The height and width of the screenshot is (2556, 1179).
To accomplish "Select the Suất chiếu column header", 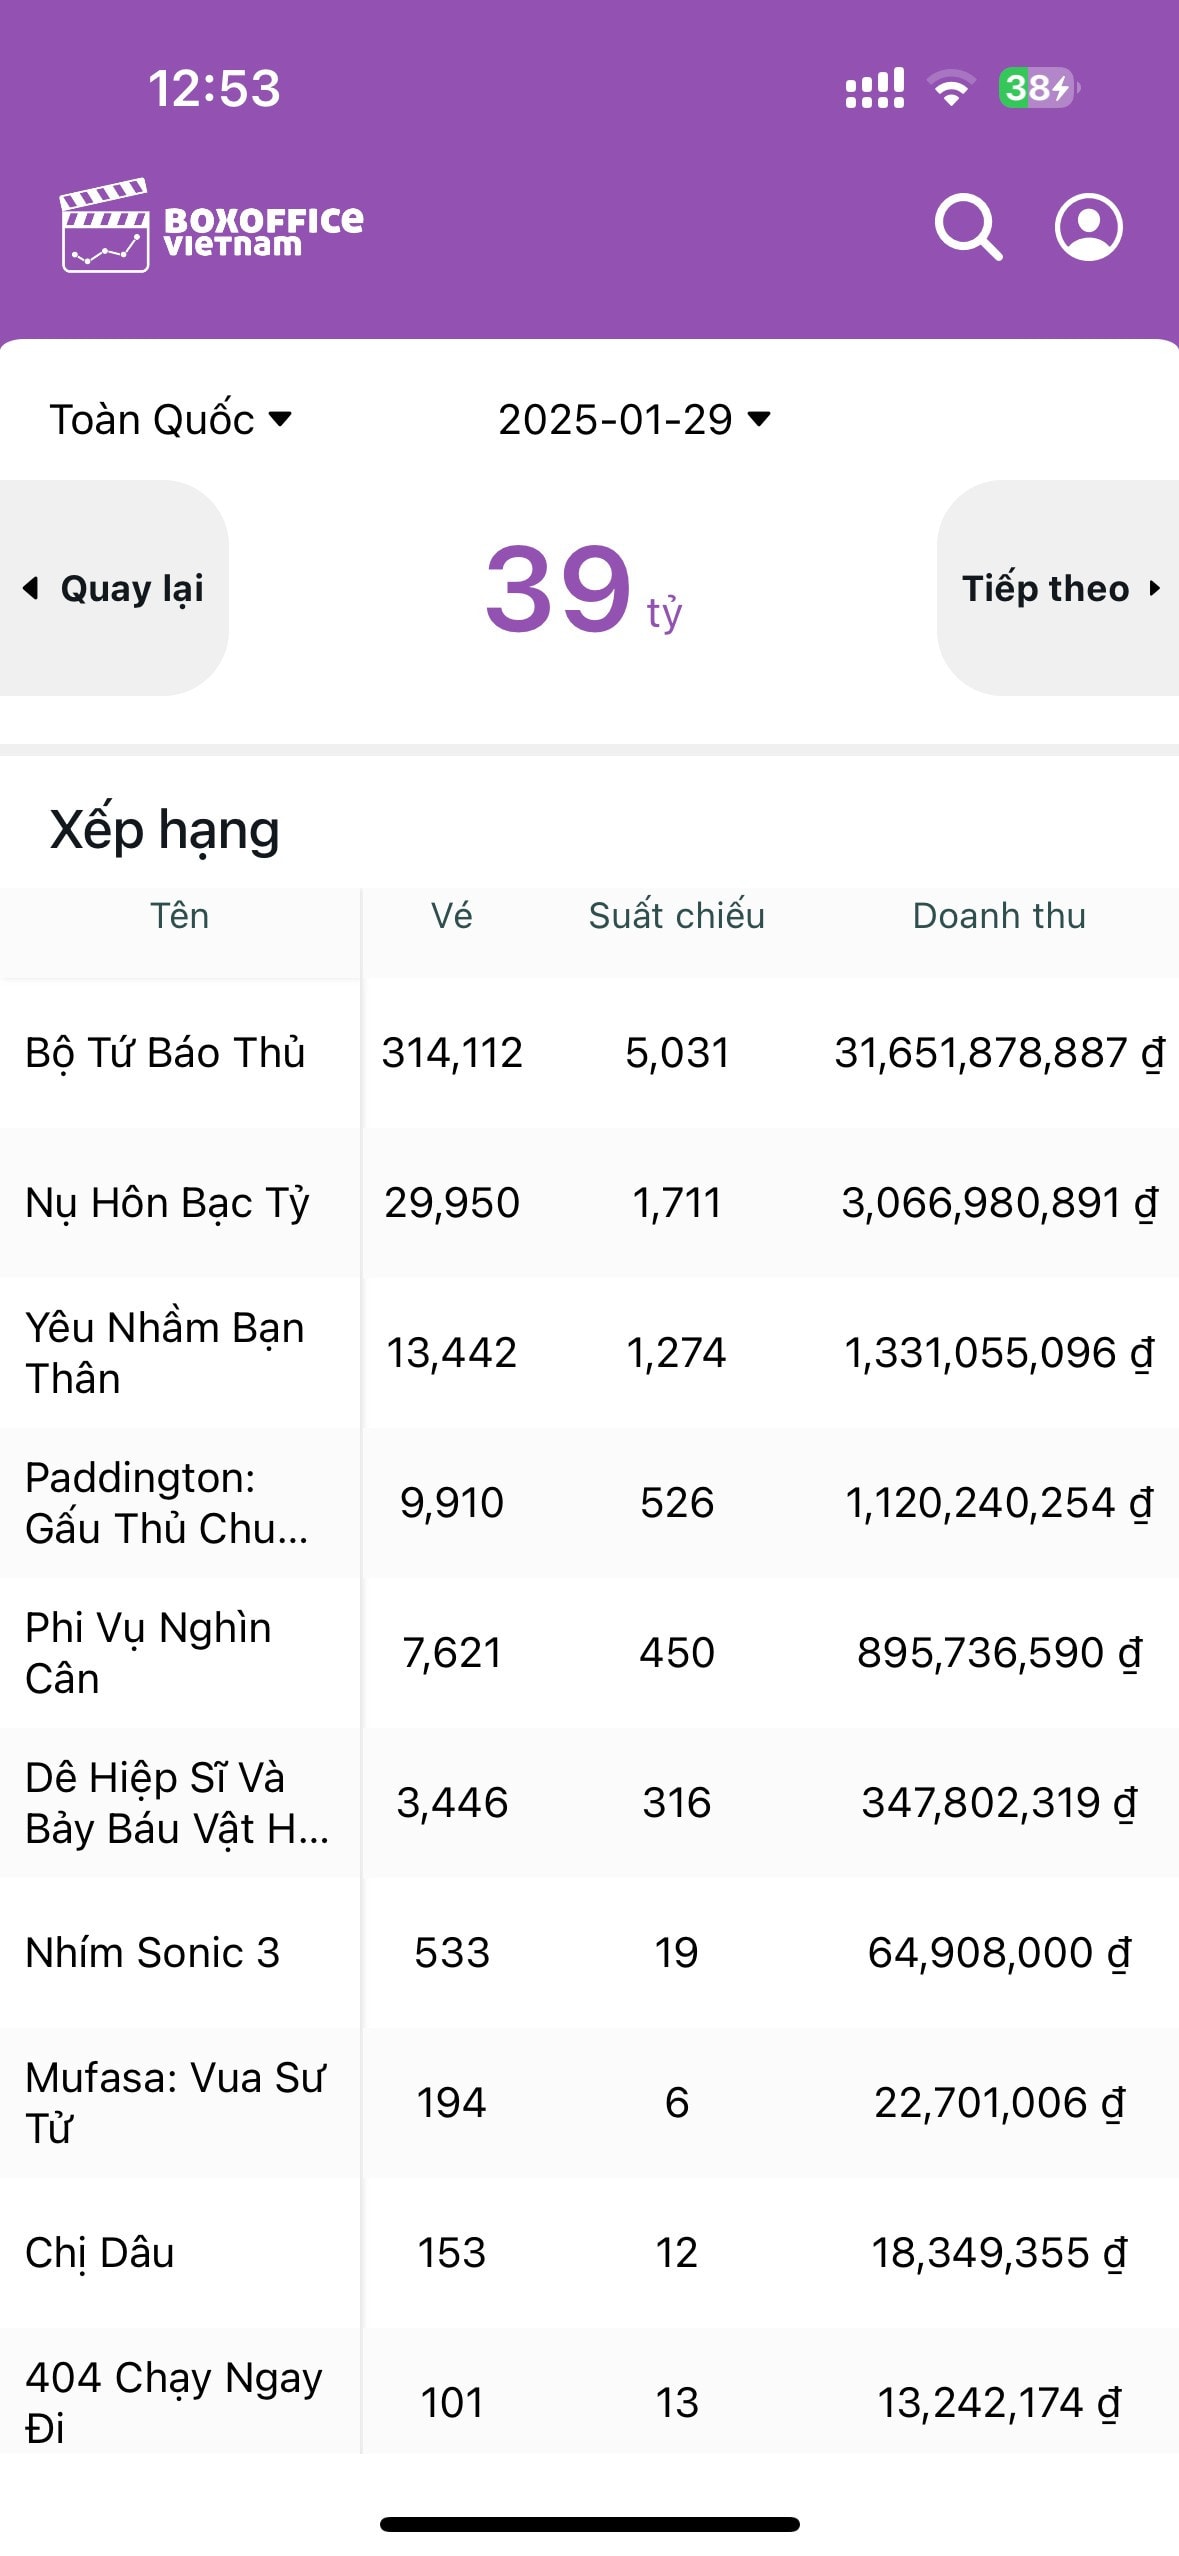I will tap(677, 916).
